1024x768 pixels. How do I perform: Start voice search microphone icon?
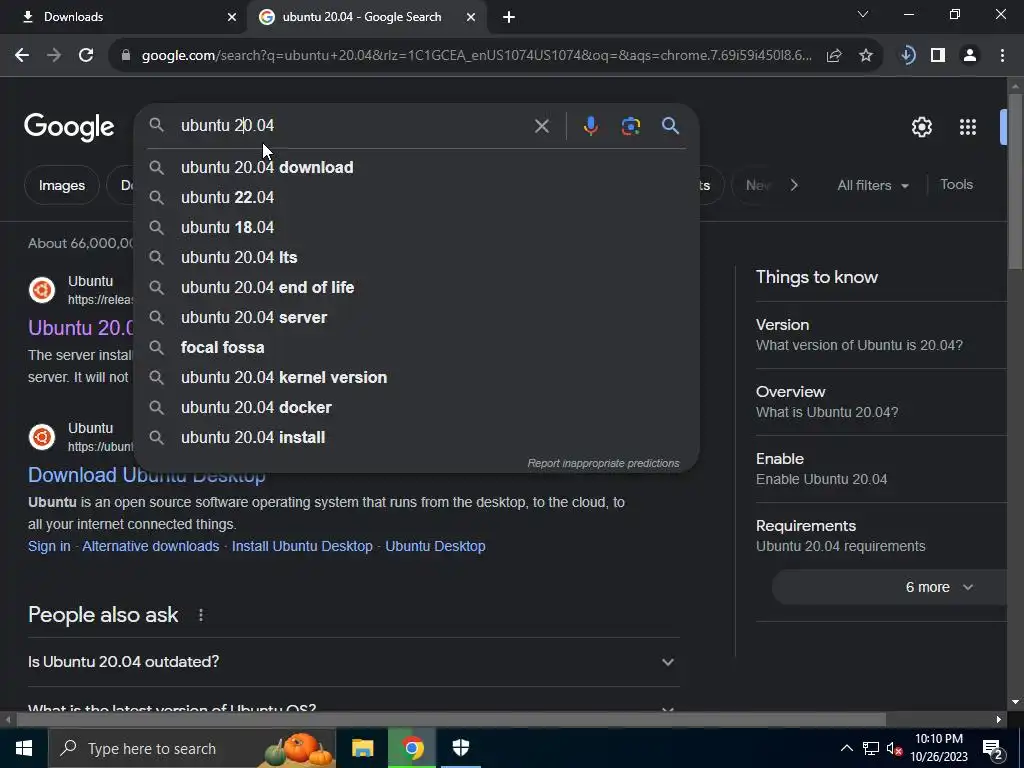pos(590,126)
